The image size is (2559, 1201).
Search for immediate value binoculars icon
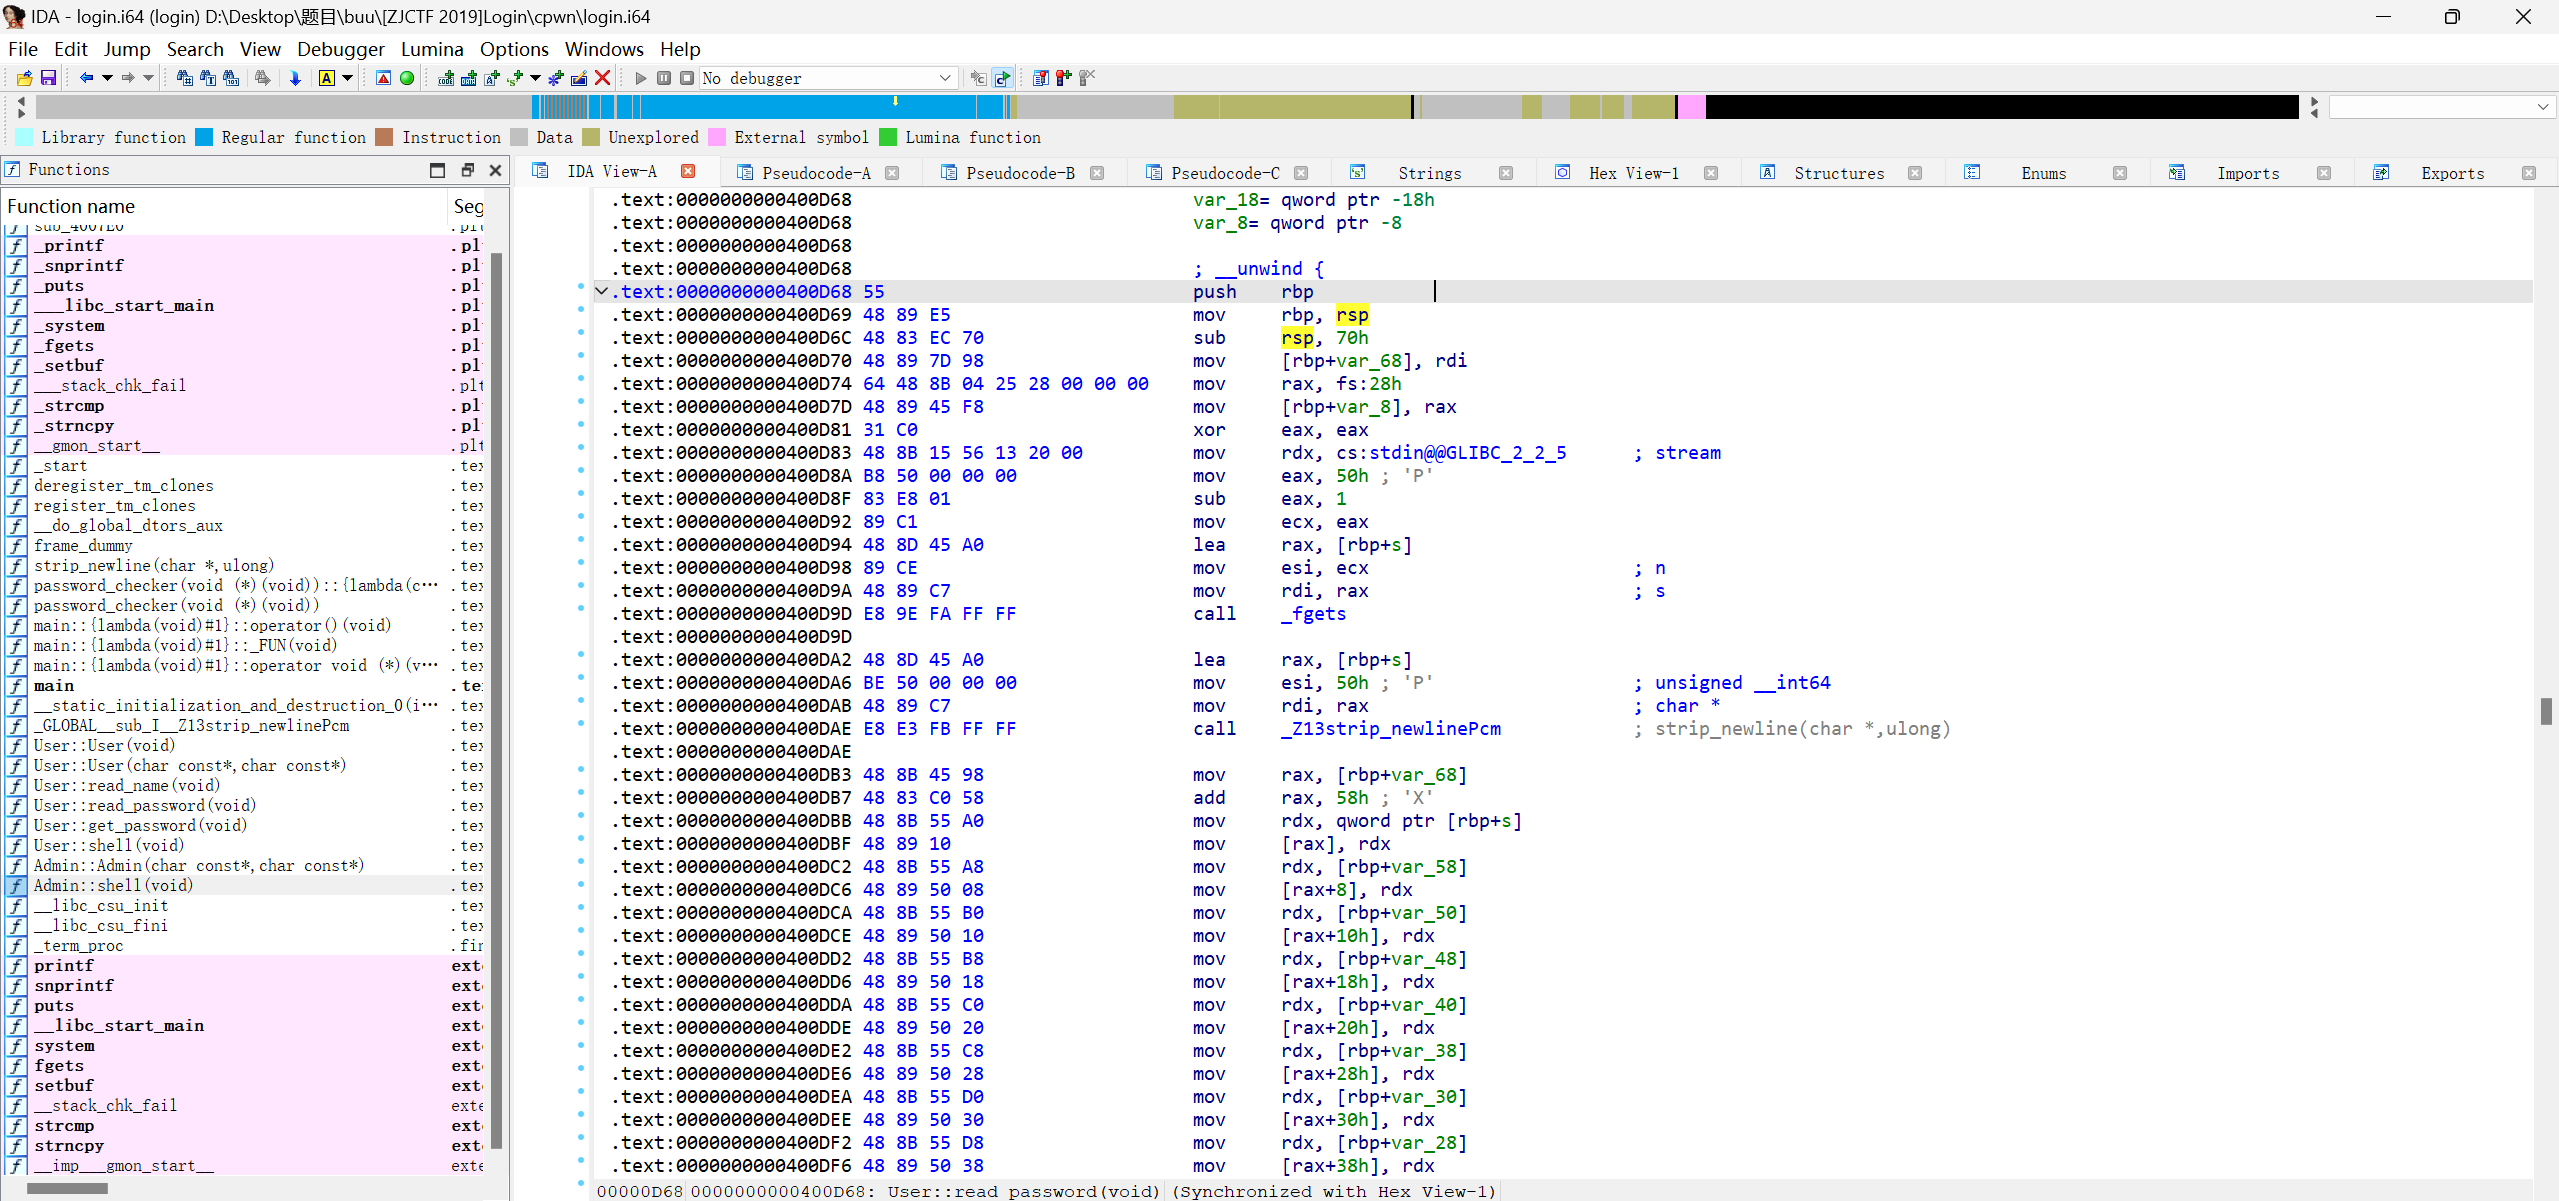click(185, 78)
